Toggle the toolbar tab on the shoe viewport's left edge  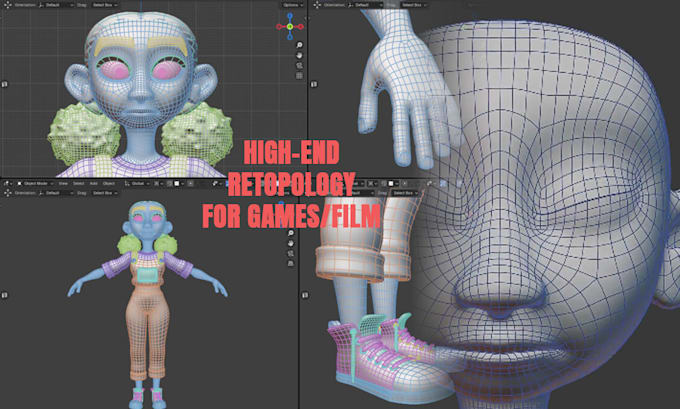(x=305, y=295)
